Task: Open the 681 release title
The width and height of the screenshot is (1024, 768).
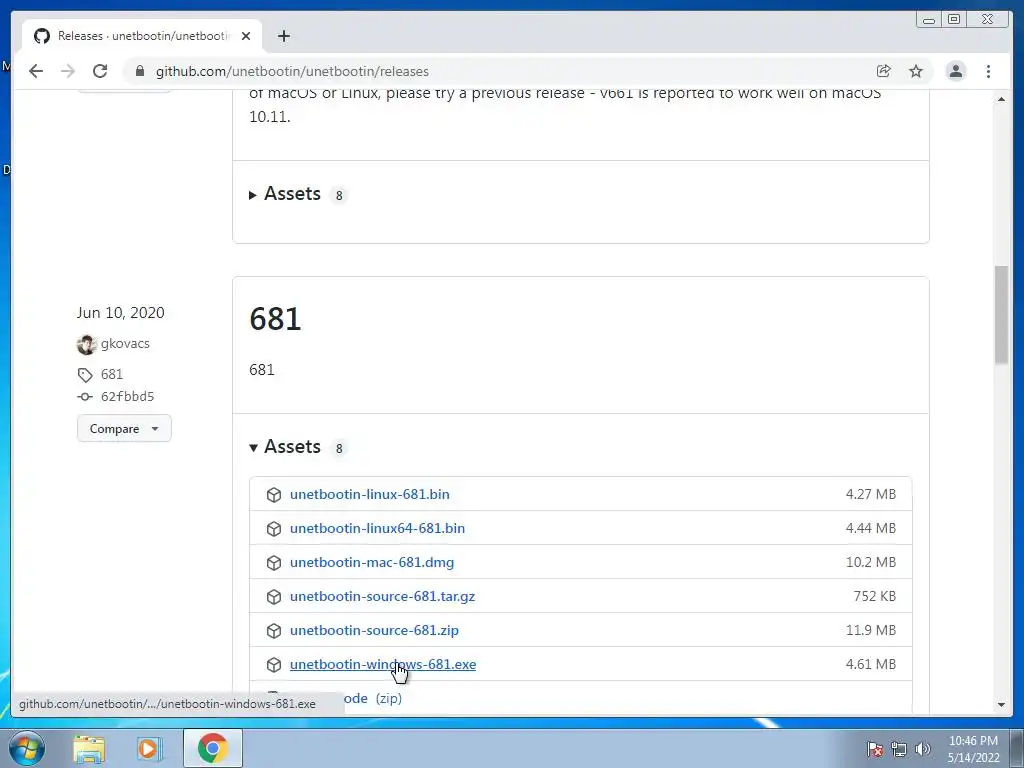Action: coord(275,319)
